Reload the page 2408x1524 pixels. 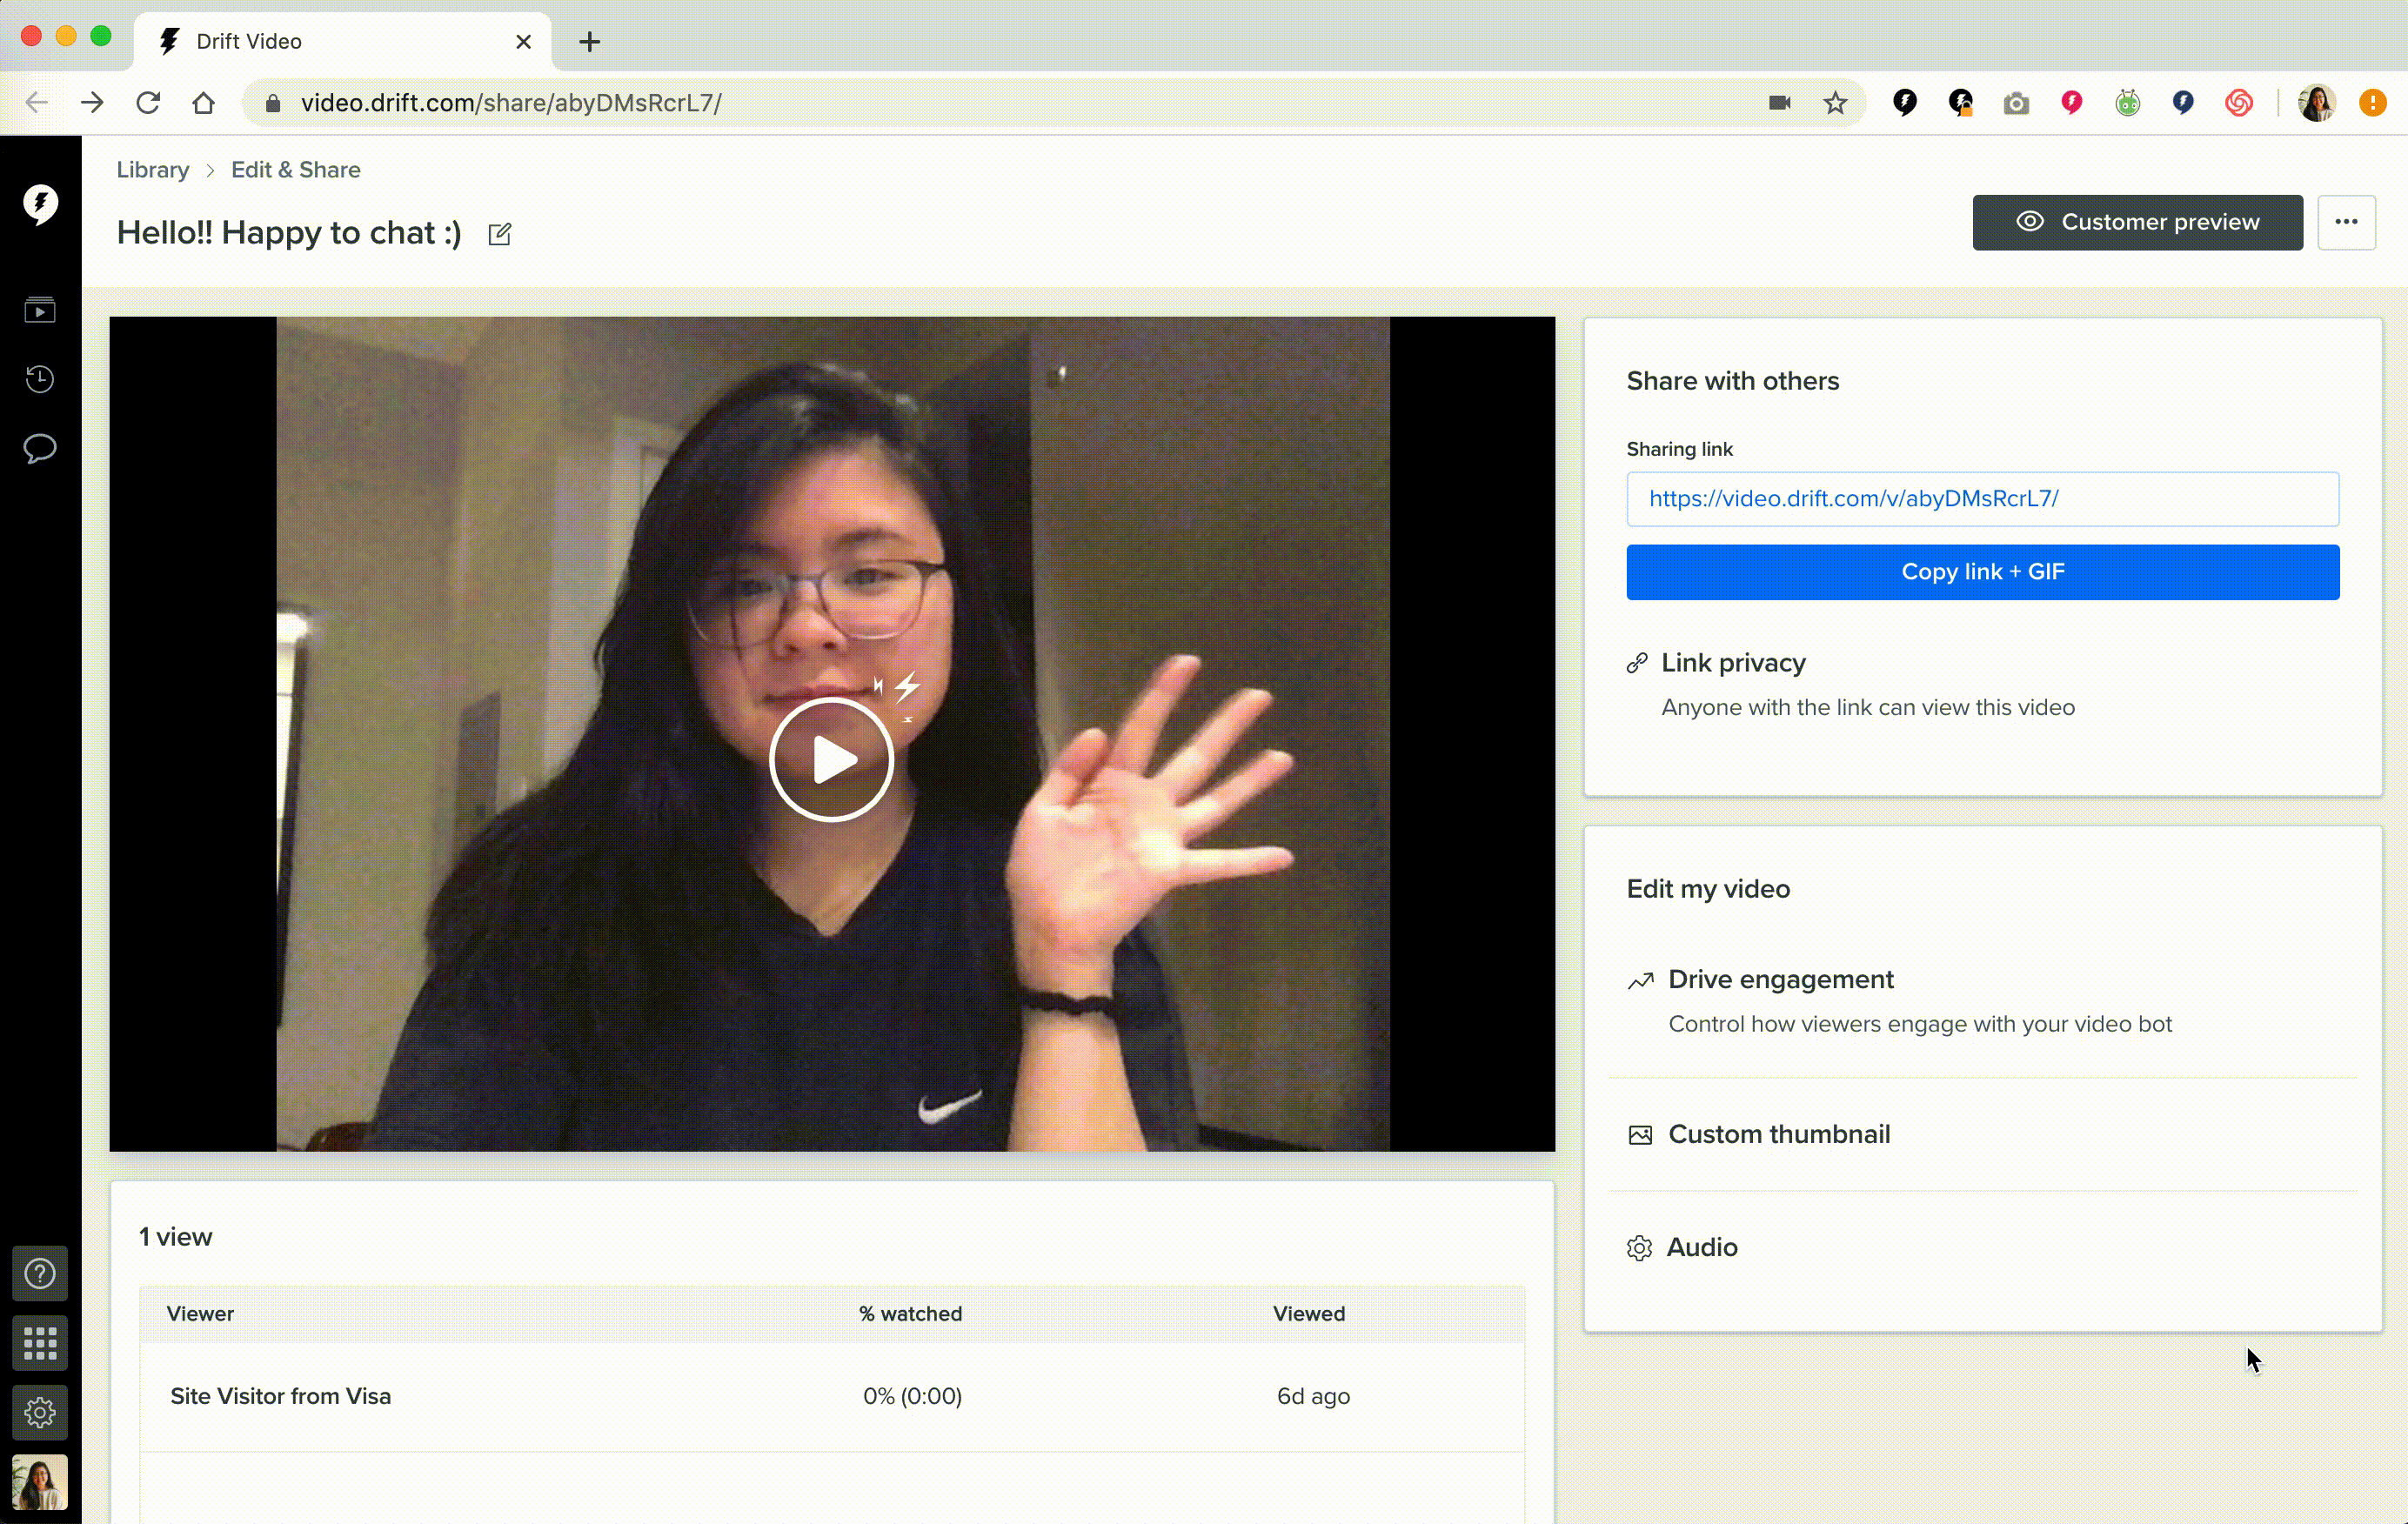pos(148,102)
